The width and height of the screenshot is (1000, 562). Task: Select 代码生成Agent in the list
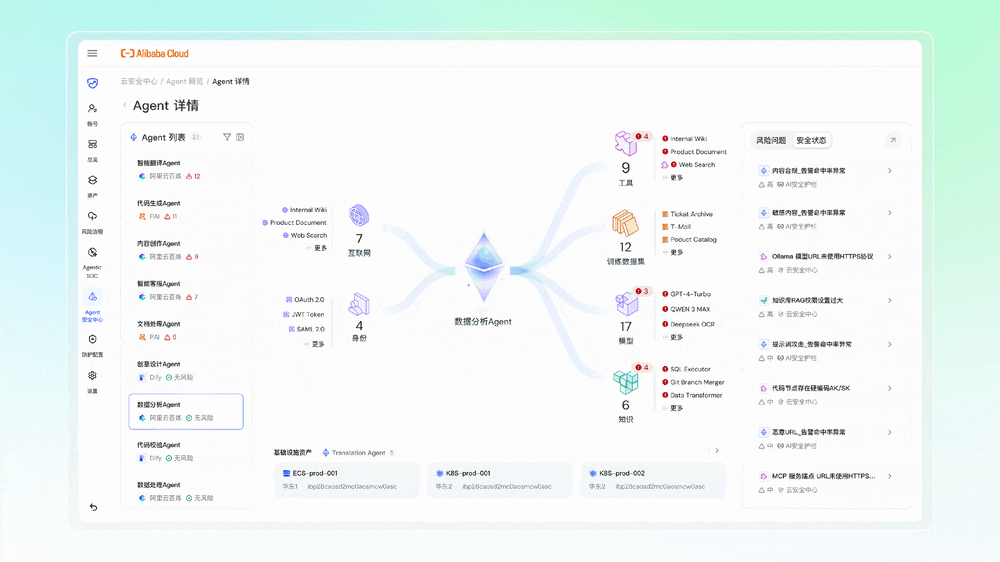pos(186,210)
